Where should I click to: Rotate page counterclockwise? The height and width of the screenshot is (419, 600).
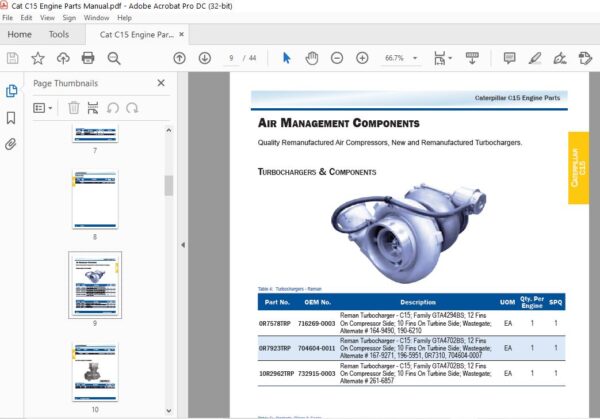coord(112,108)
